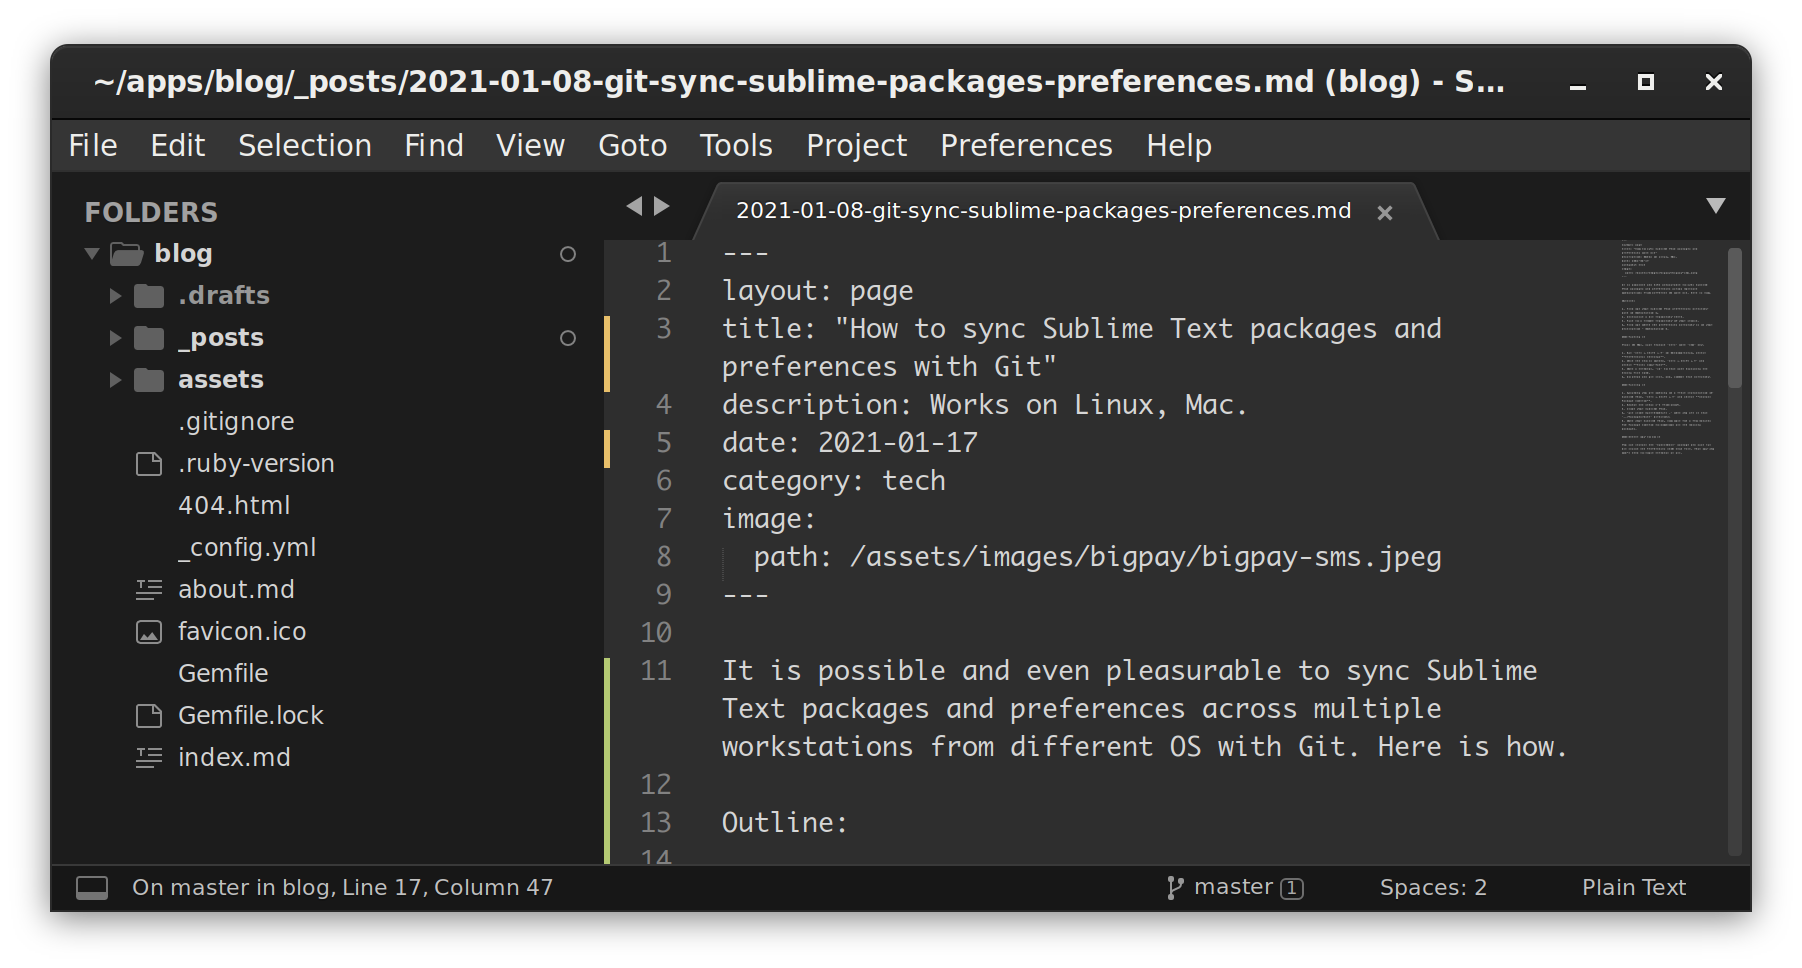Click the right tab navigation arrow
Screen dimensions: 1802x968
point(662,205)
